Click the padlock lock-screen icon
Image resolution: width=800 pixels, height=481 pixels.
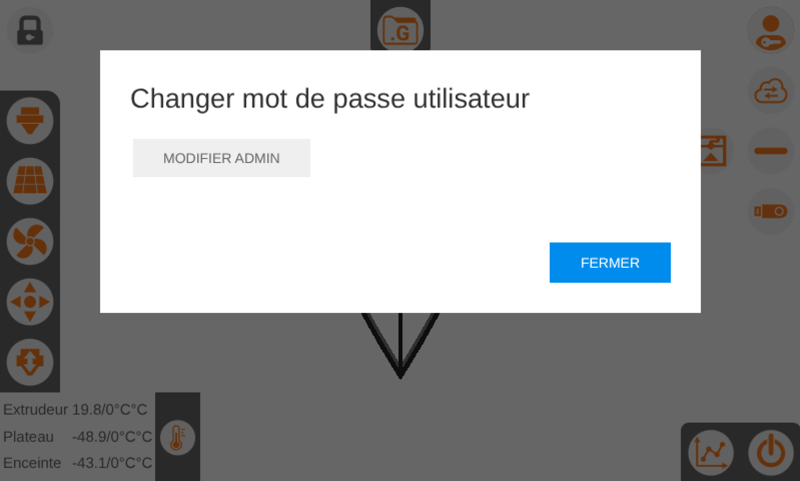pos(30,31)
